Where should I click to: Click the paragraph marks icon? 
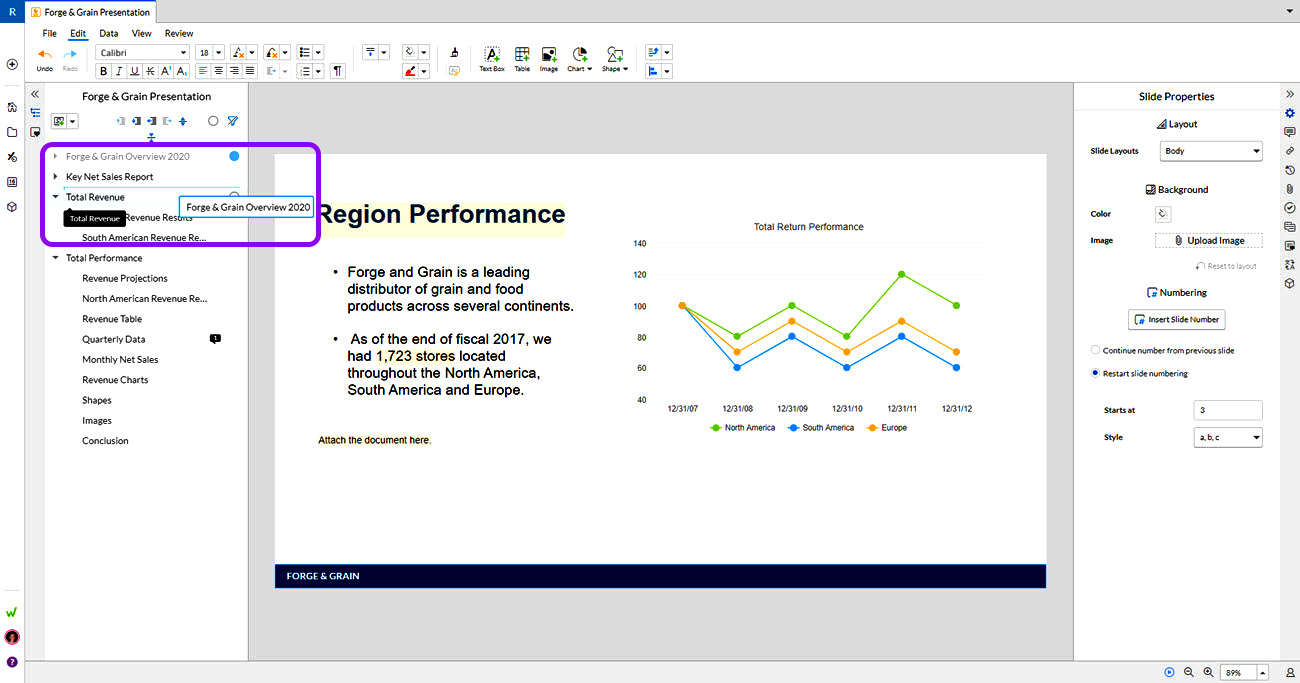click(338, 71)
